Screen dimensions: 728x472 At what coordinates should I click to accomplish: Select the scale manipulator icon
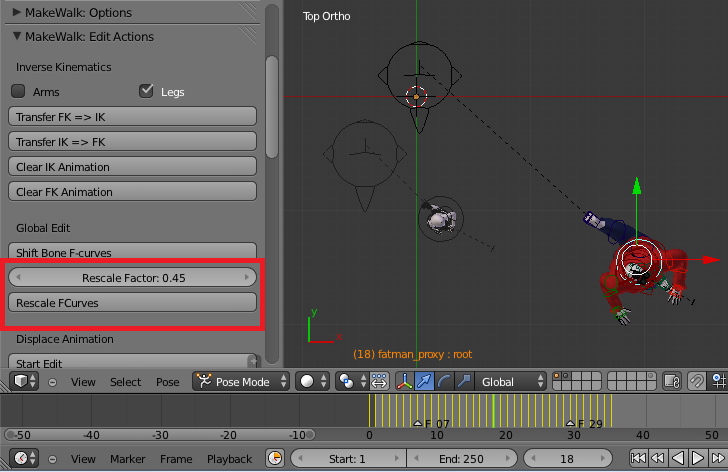tap(463, 381)
